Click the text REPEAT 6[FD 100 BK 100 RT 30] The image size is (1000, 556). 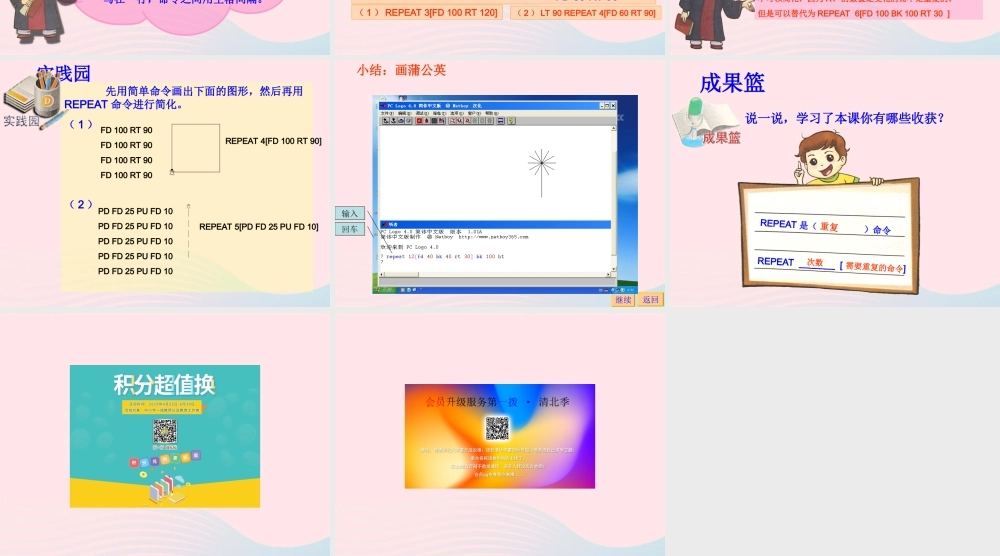[884, 13]
